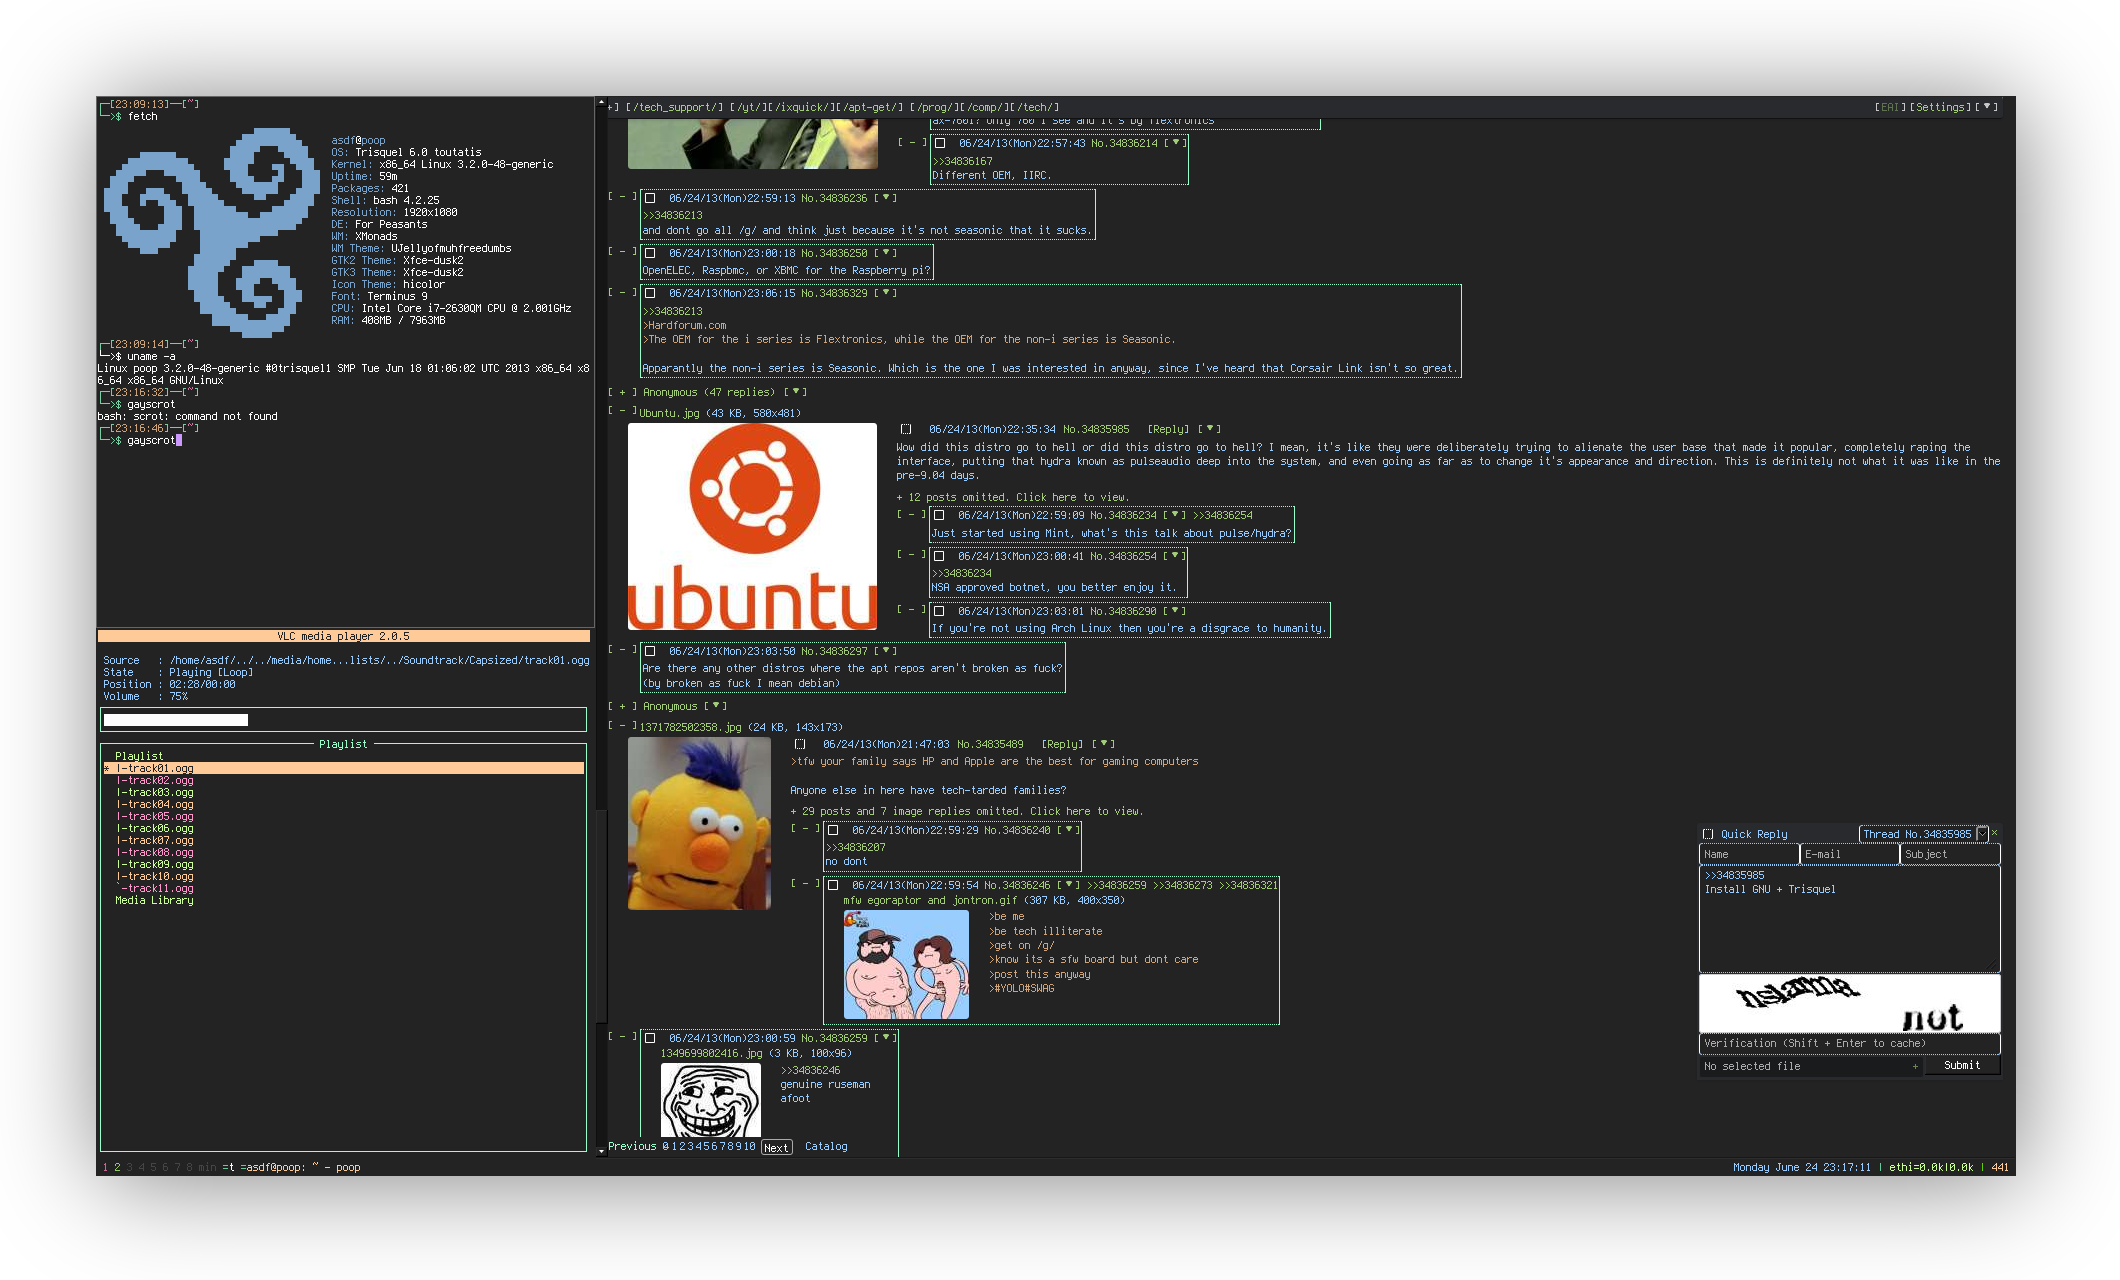Check the box on post No.34836329

tap(650, 293)
